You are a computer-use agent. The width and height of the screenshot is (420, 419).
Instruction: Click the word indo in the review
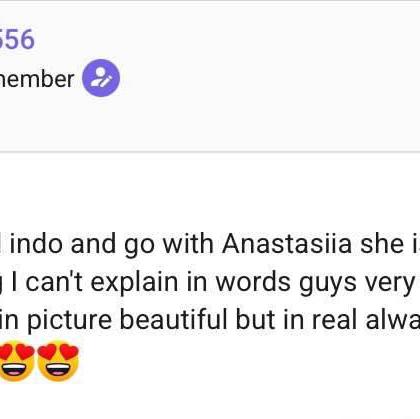click(36, 243)
